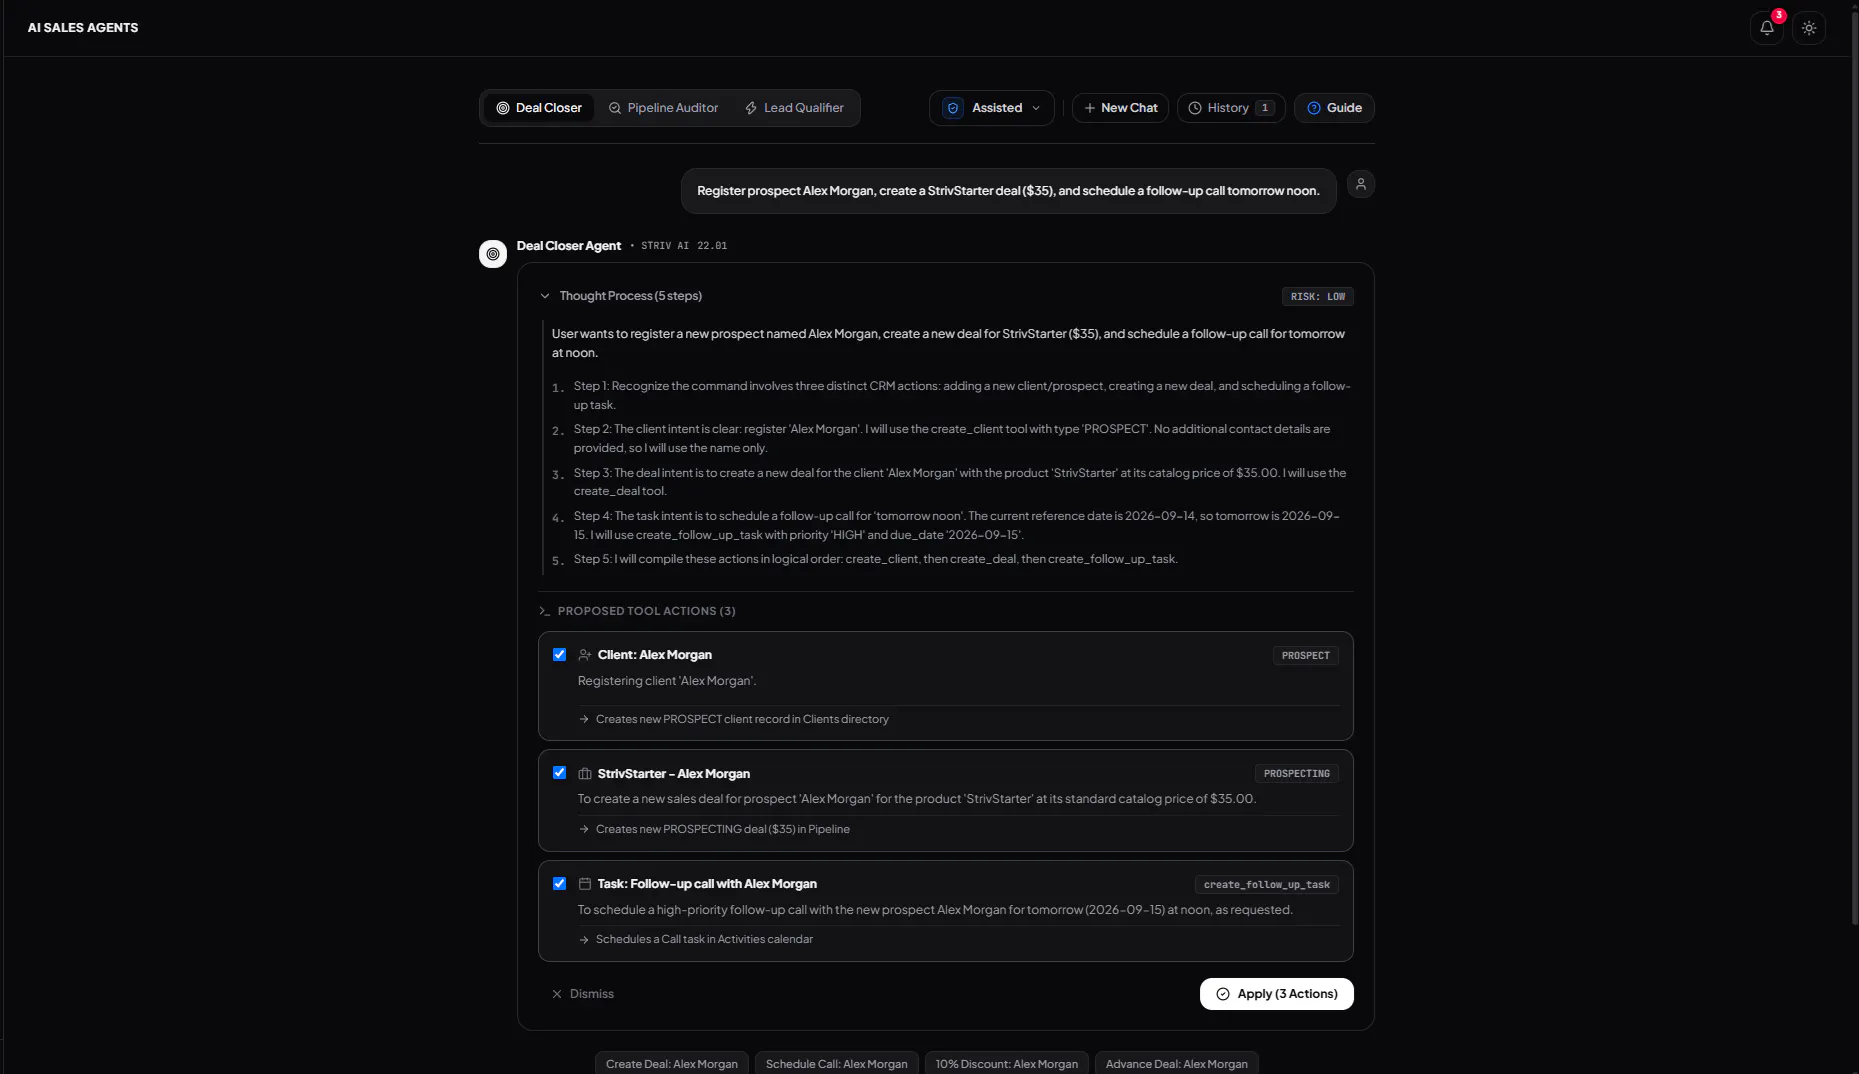
Task: Click the 'STRIV AI 22.01' label
Action: tap(684, 246)
